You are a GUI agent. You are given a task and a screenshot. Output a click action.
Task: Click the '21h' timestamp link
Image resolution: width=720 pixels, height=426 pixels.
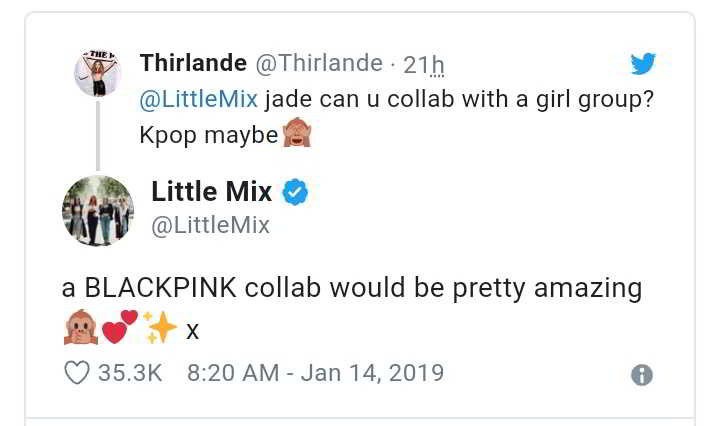(423, 64)
